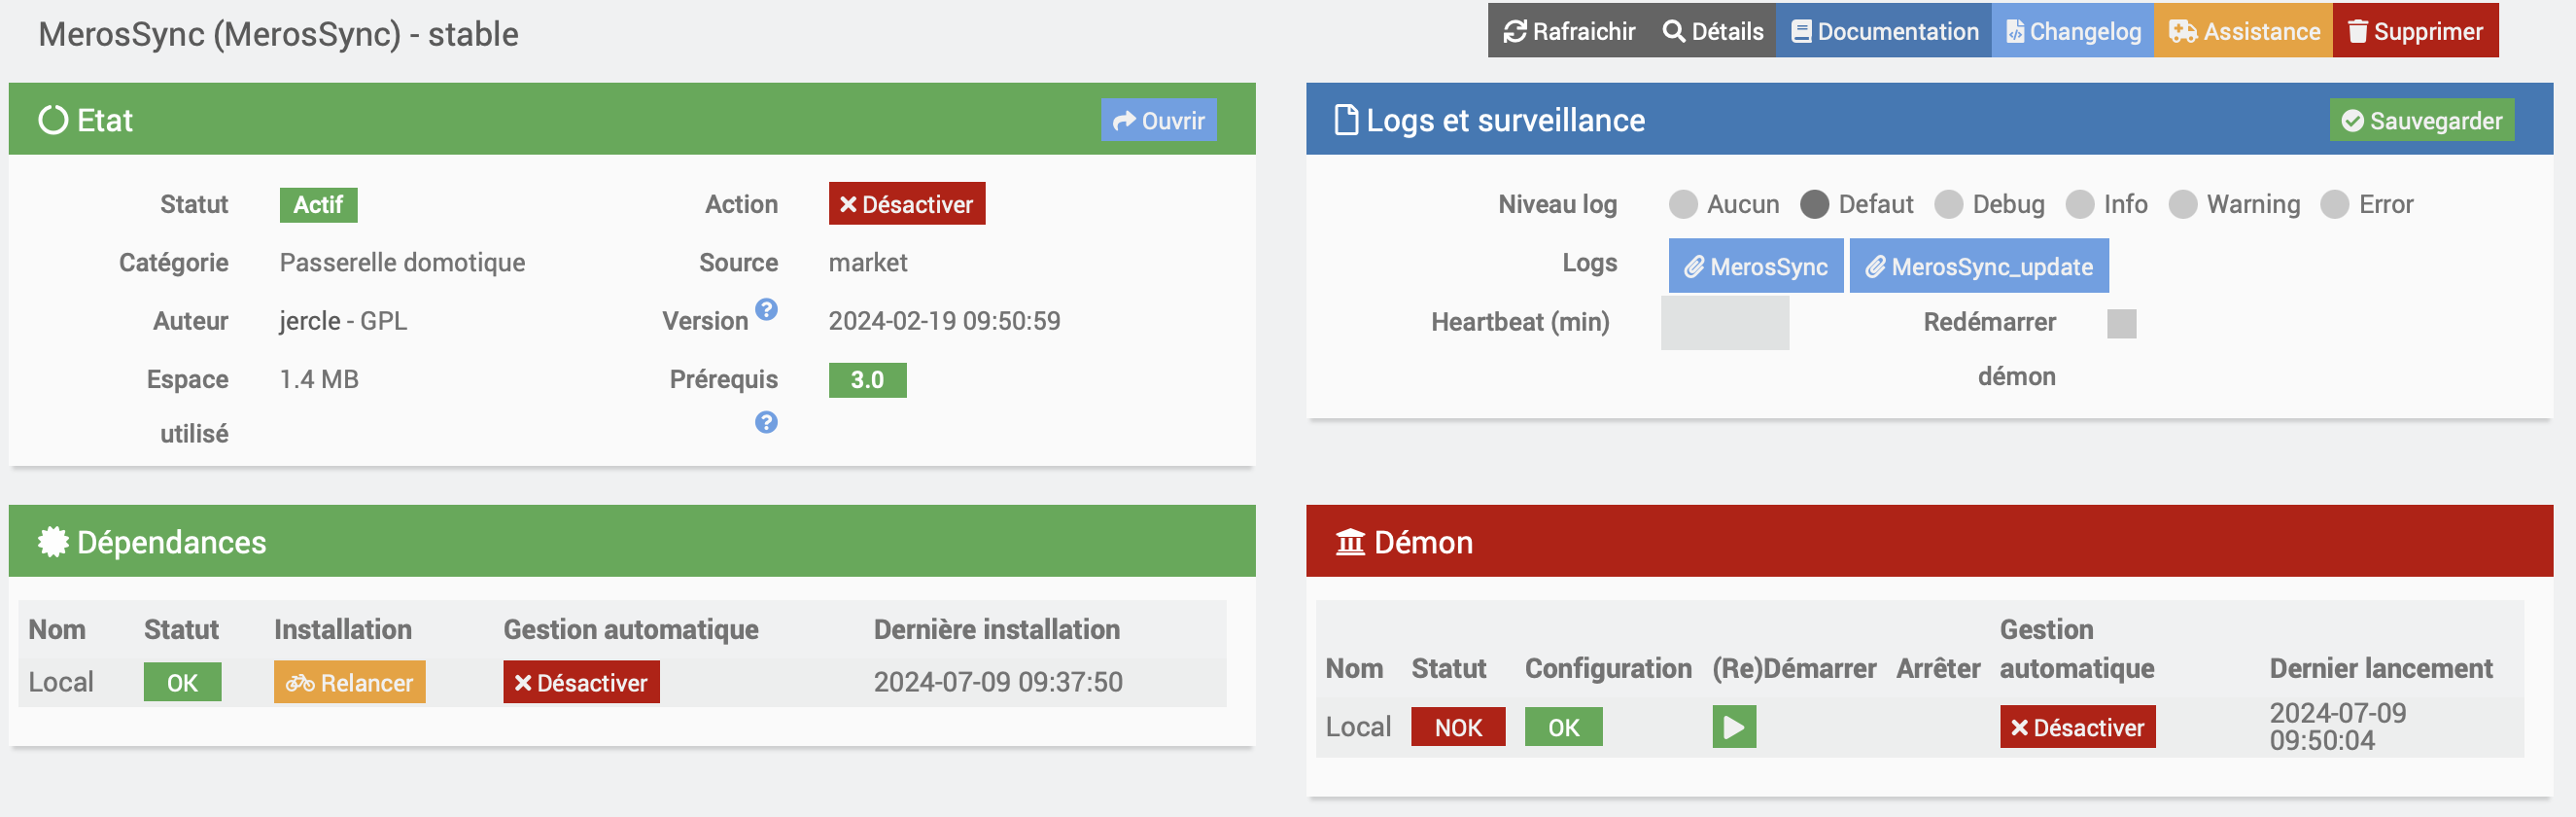2576x817 pixels.
Task: Click the source value market
Action: point(868,263)
